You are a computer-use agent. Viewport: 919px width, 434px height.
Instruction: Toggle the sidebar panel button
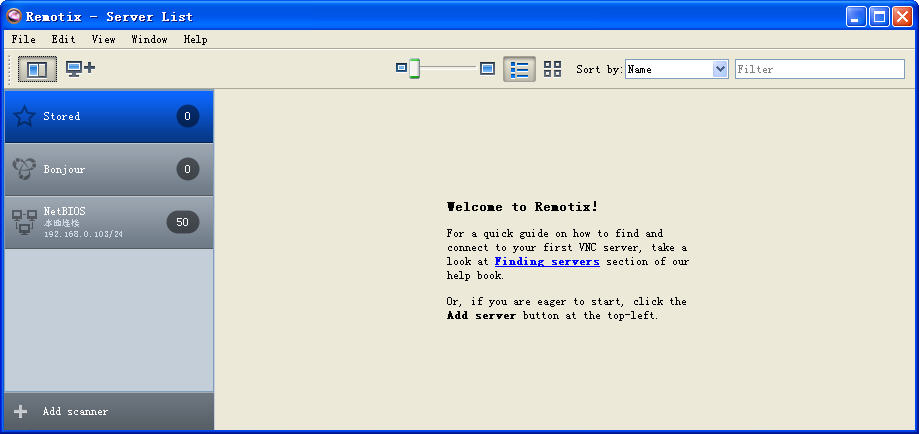38,69
